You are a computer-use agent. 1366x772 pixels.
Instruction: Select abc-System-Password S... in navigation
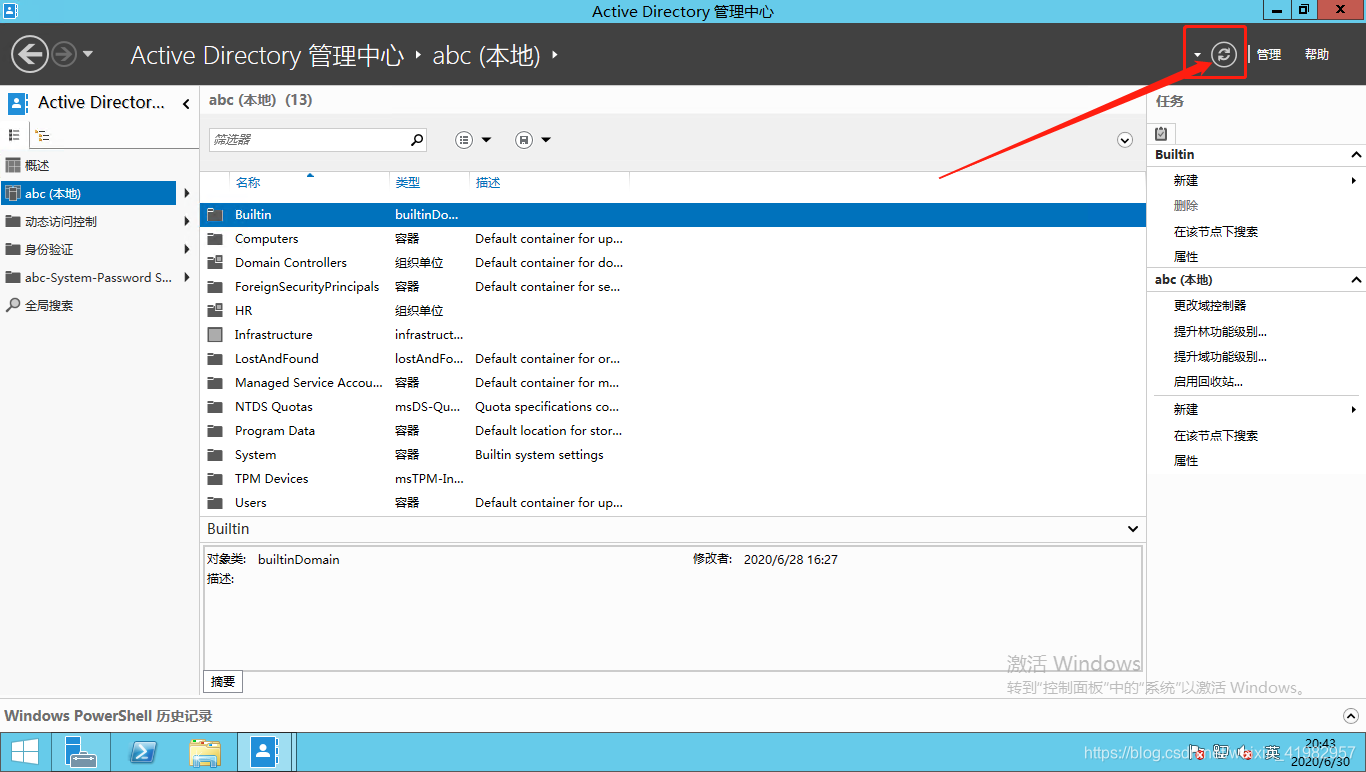click(x=98, y=277)
